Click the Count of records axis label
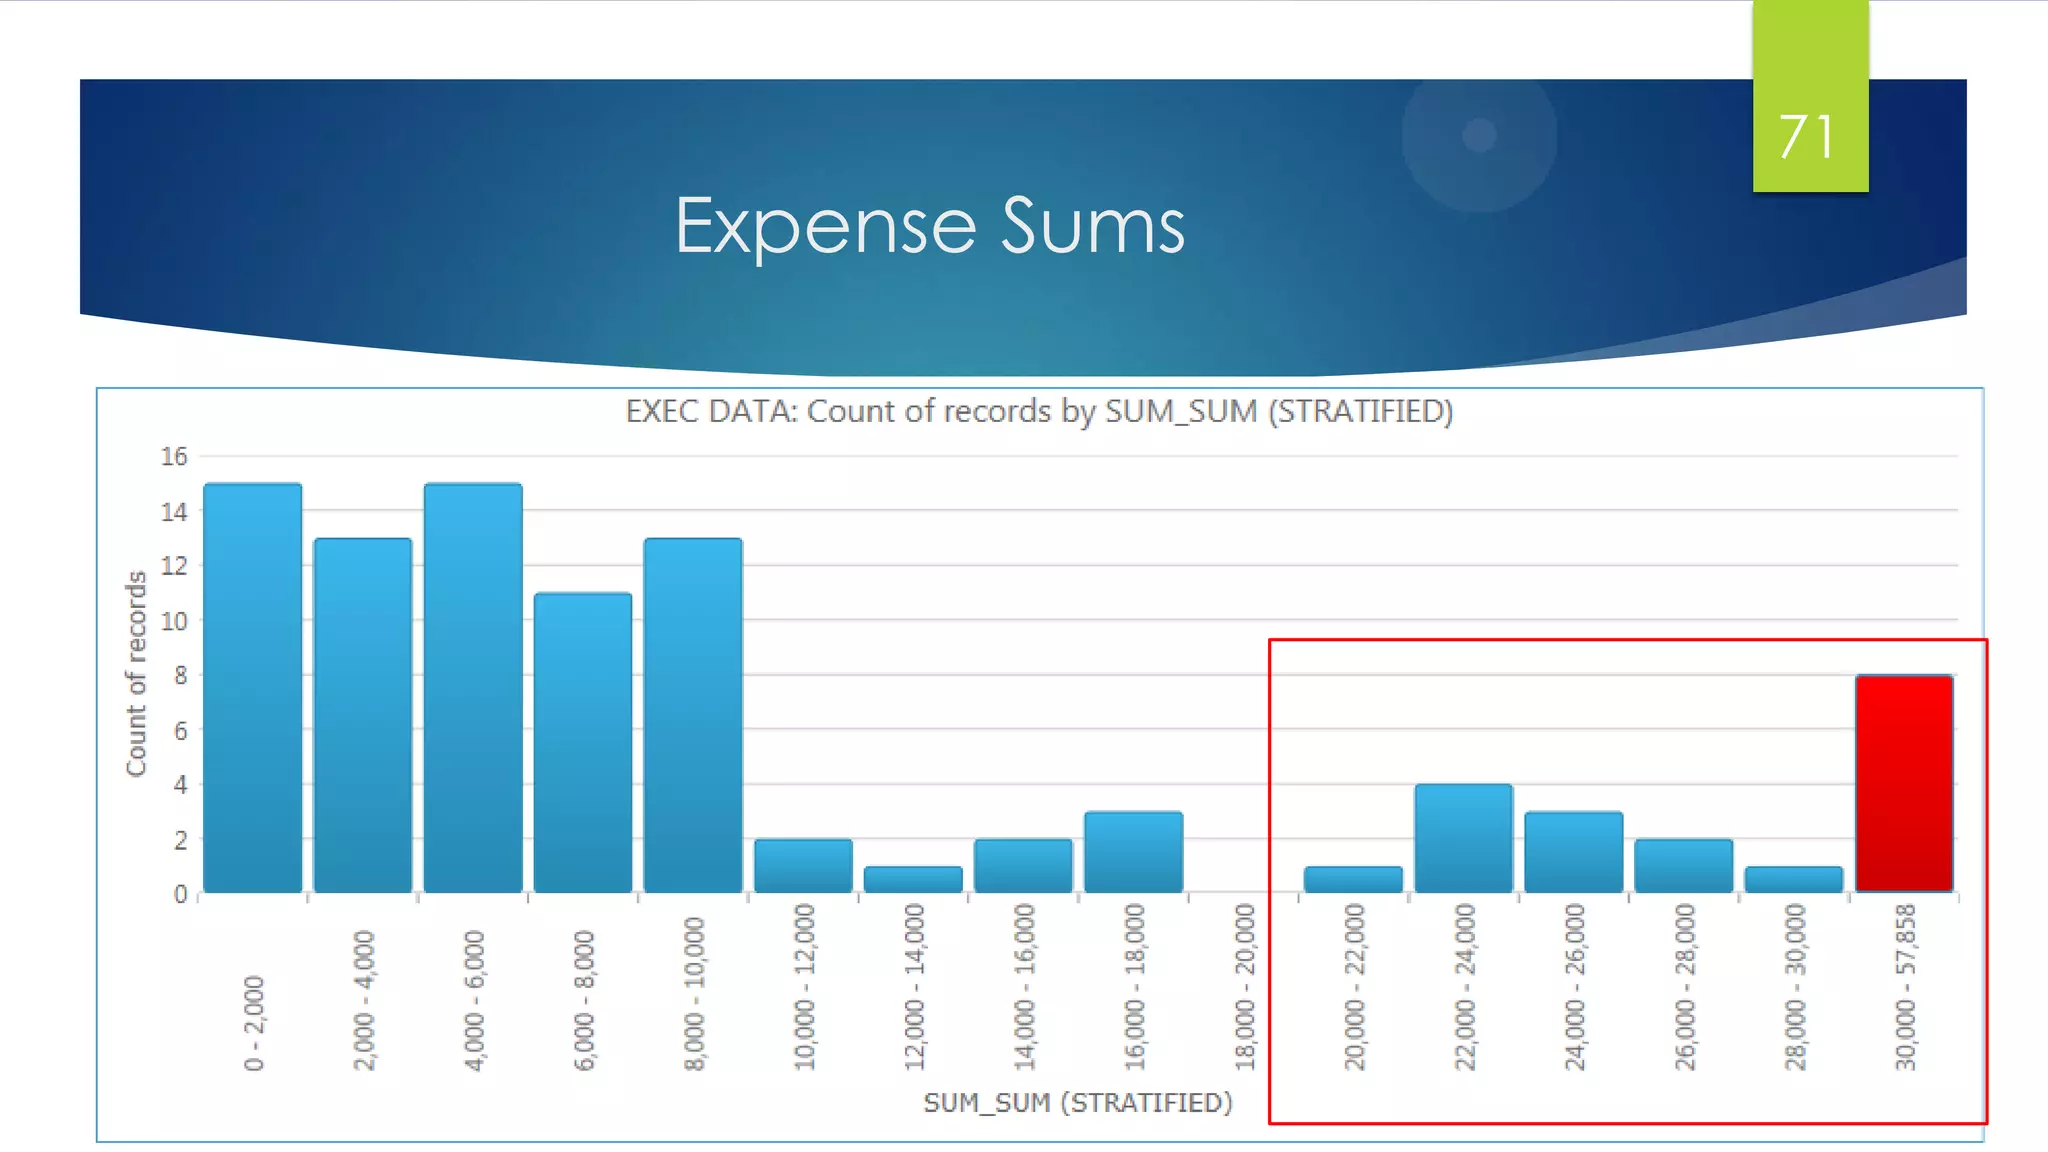This screenshot has width=2048, height=1152. coord(136,673)
